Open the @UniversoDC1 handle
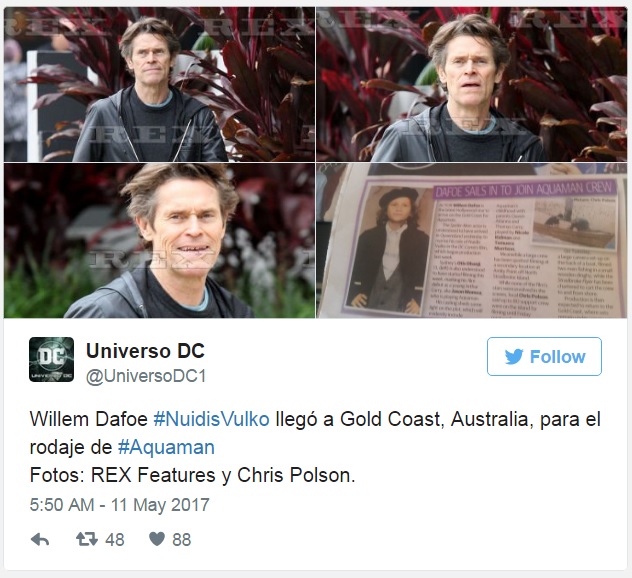The width and height of the screenshot is (632, 578). [x=146, y=376]
